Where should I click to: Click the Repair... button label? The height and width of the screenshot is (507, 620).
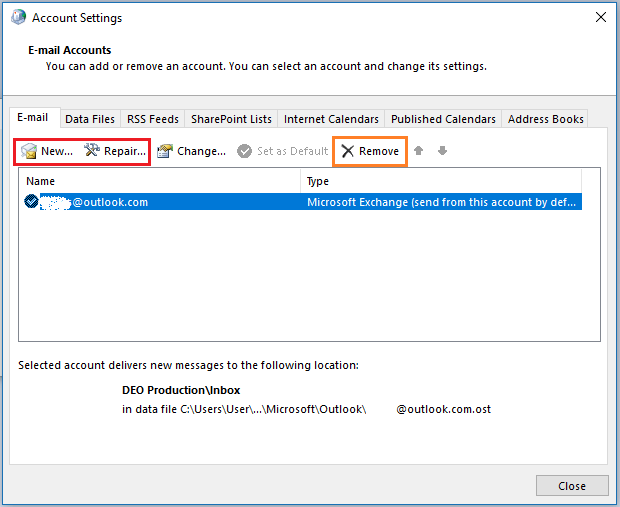(125, 151)
